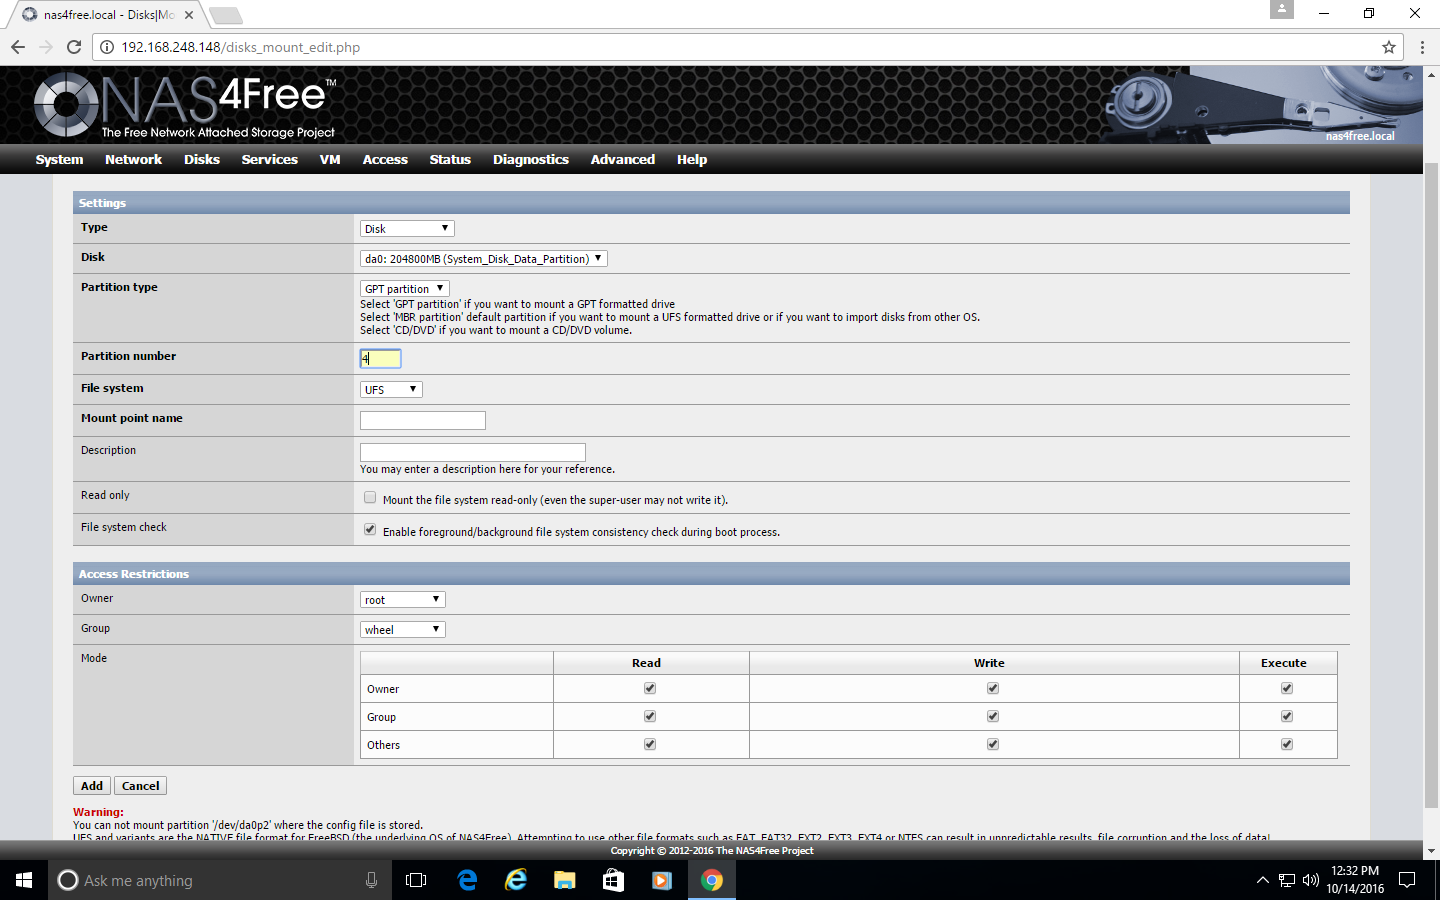Click the Cancel button

pyautogui.click(x=140, y=786)
